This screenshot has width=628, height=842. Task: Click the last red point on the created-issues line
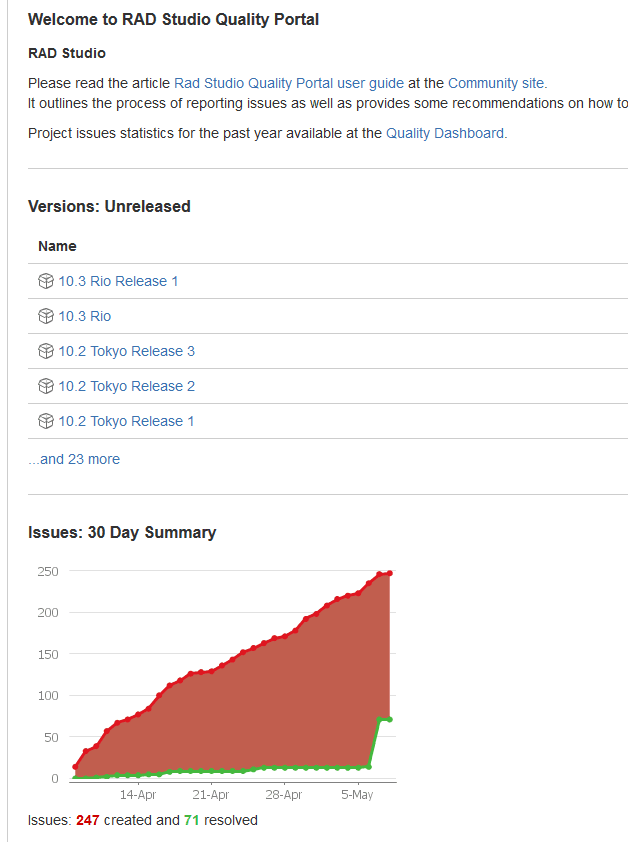point(389,574)
